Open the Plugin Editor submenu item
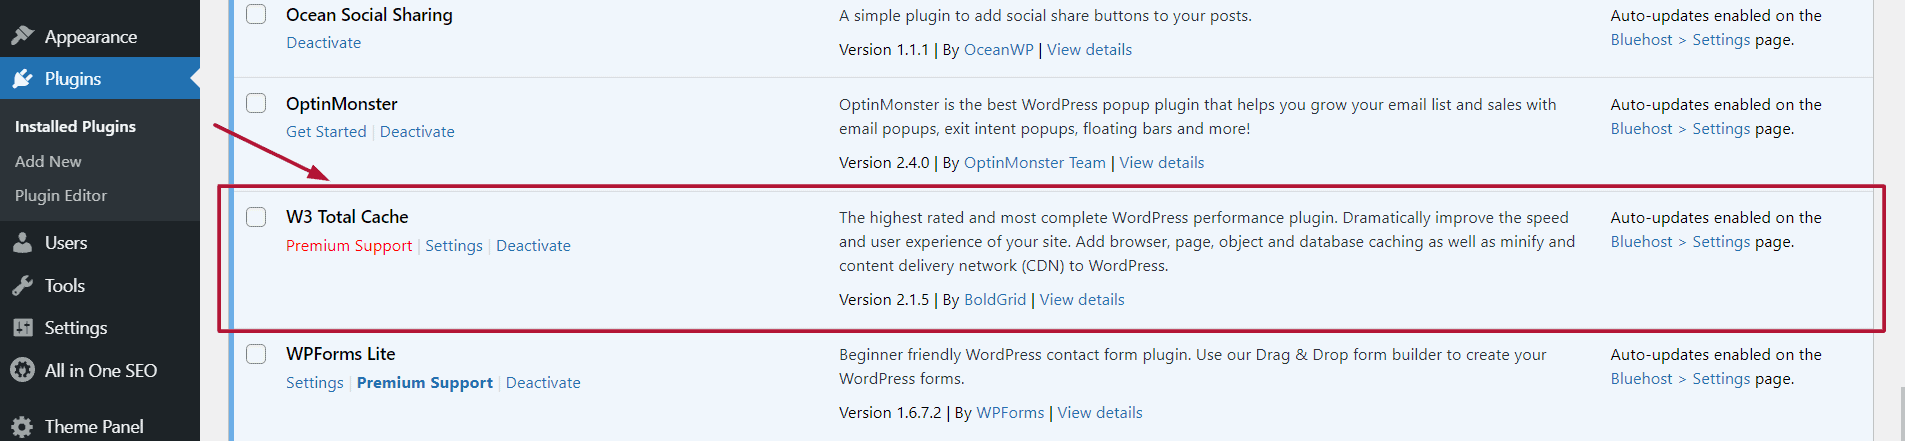The width and height of the screenshot is (1905, 441). [x=61, y=196]
